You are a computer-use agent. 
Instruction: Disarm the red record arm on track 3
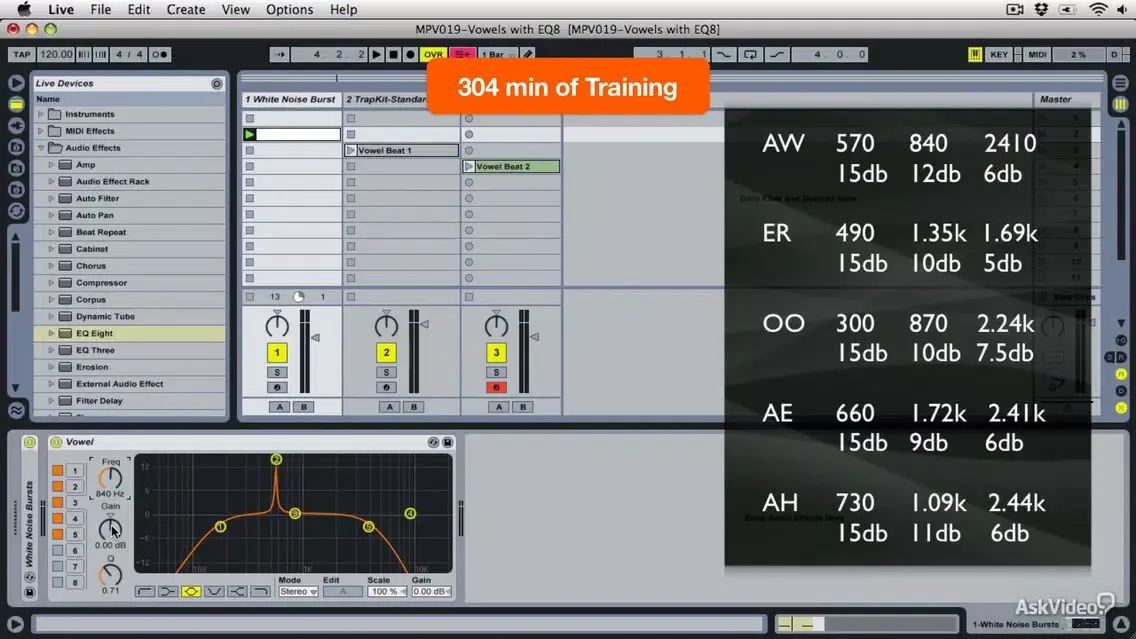(x=496, y=388)
